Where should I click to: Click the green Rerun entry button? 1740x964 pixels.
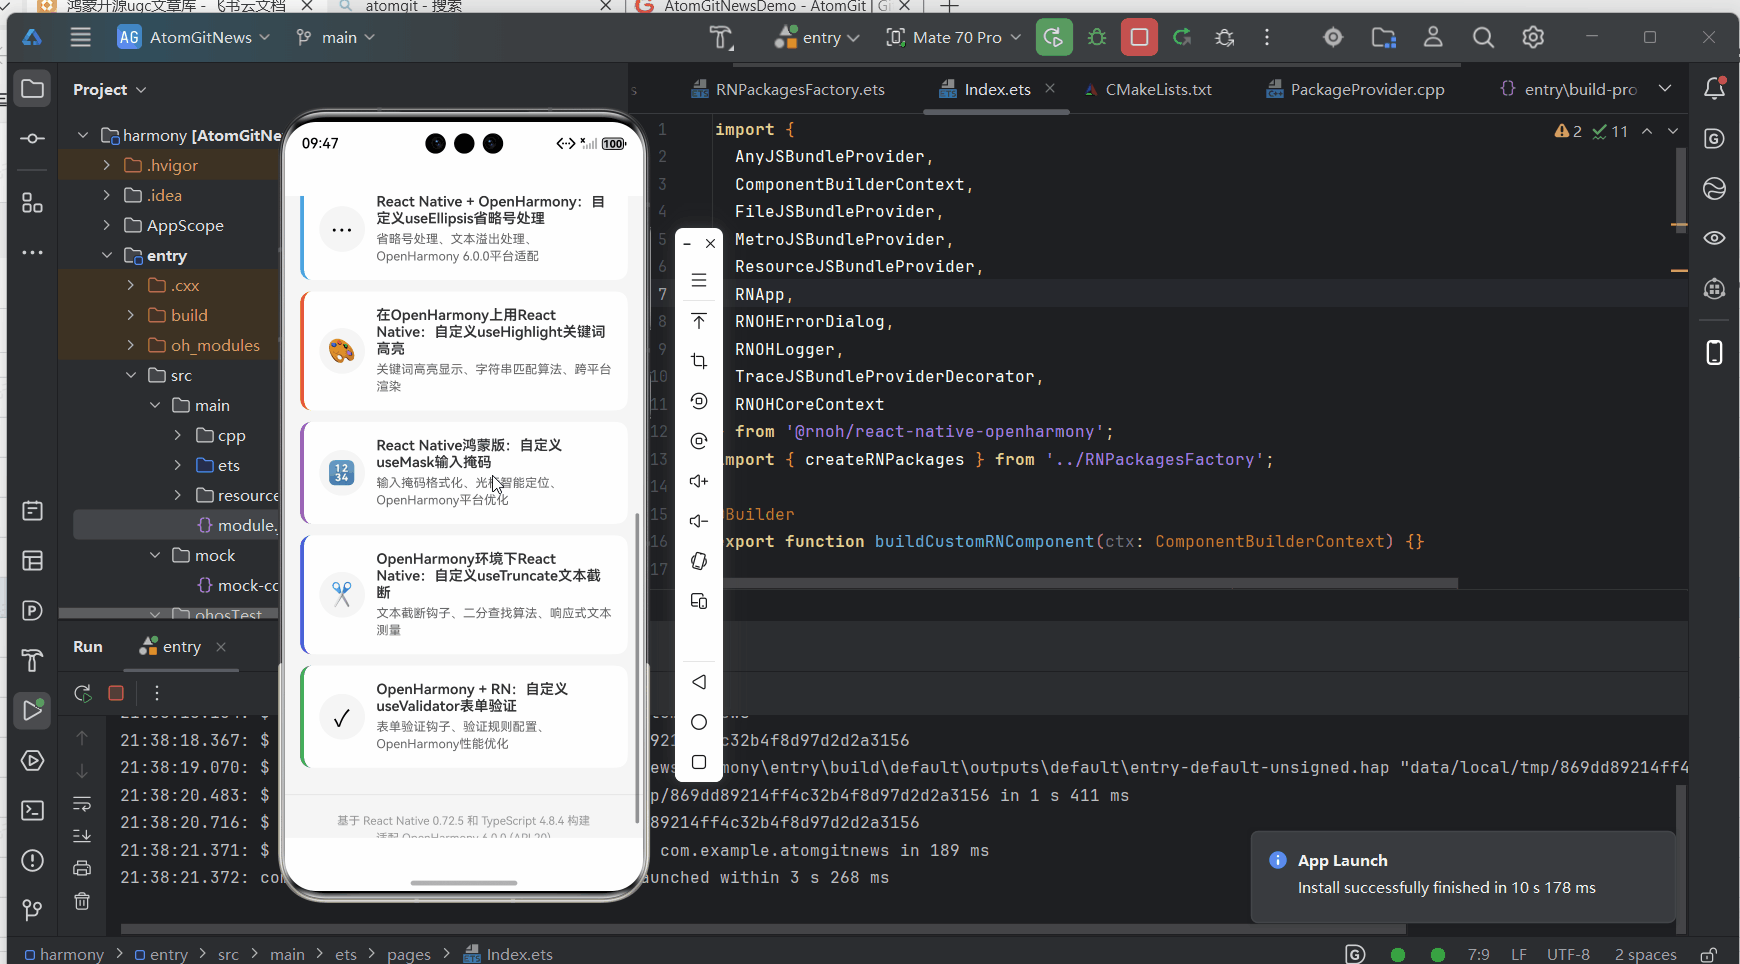(x=1054, y=38)
